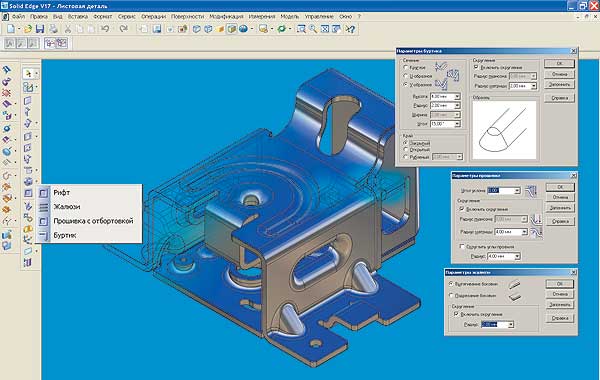This screenshot has height=380, width=600.
Task: Click the Redo arrow icon
Action: pyautogui.click(x=123, y=29)
